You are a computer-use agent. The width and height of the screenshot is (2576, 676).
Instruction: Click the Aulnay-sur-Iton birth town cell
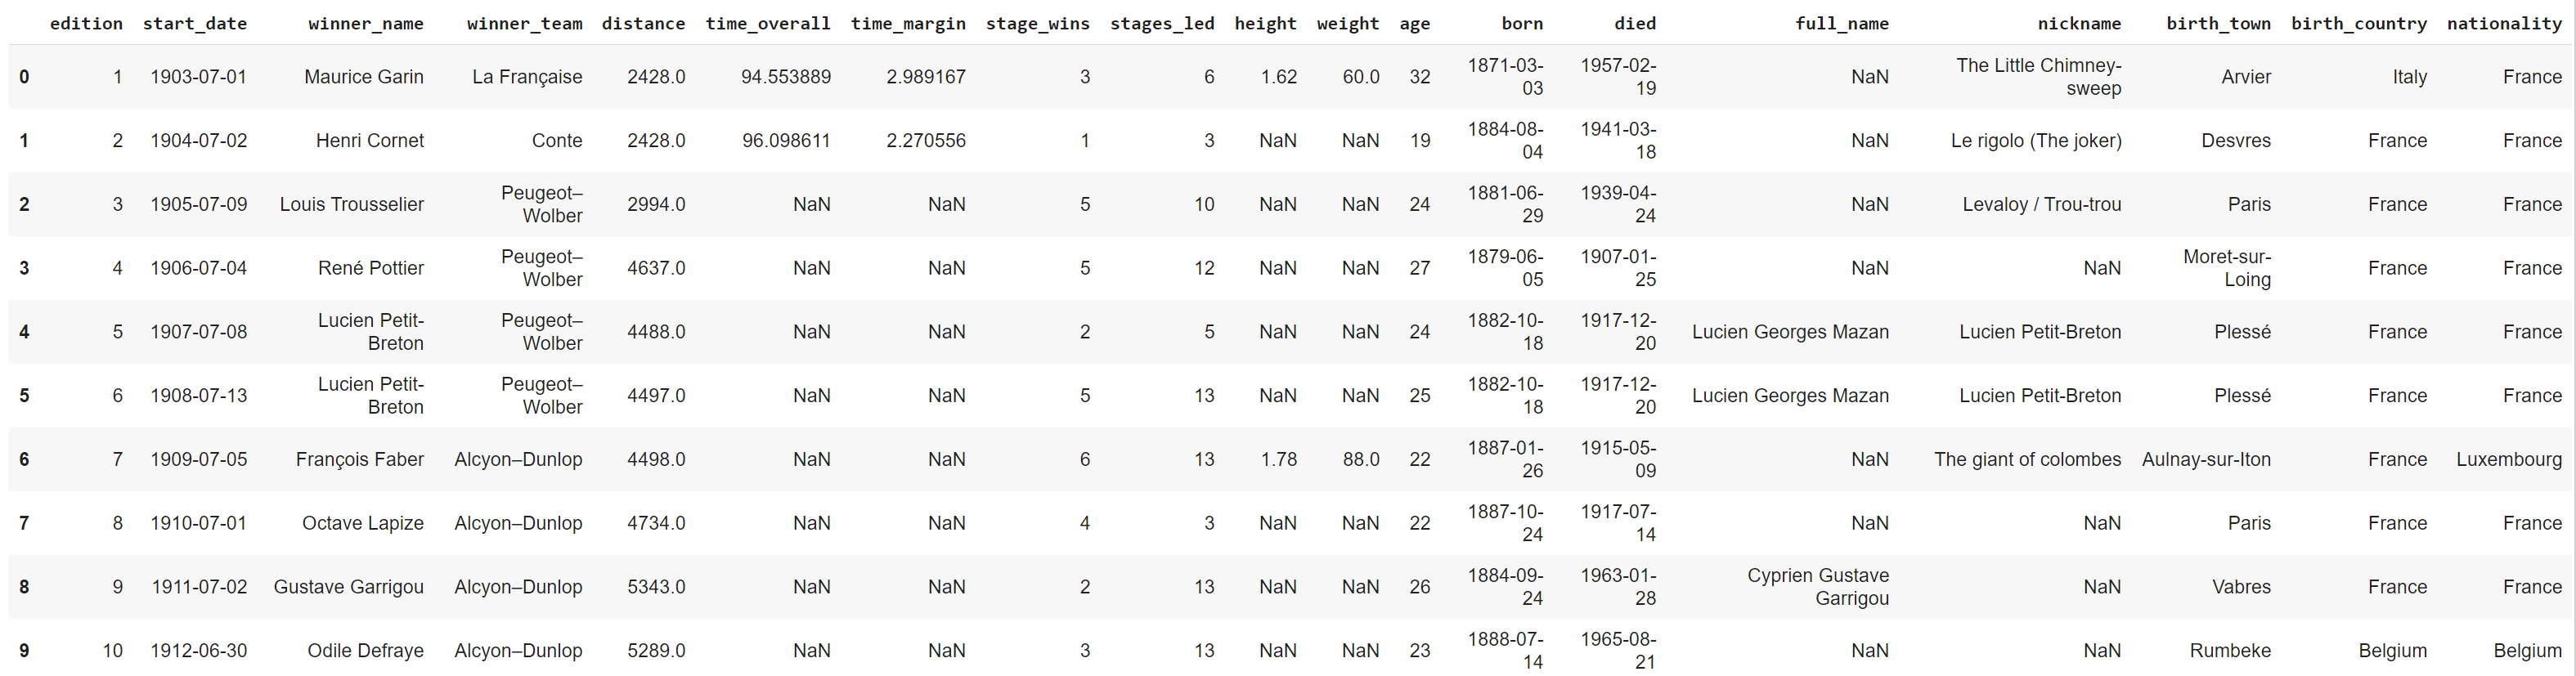[2205, 459]
